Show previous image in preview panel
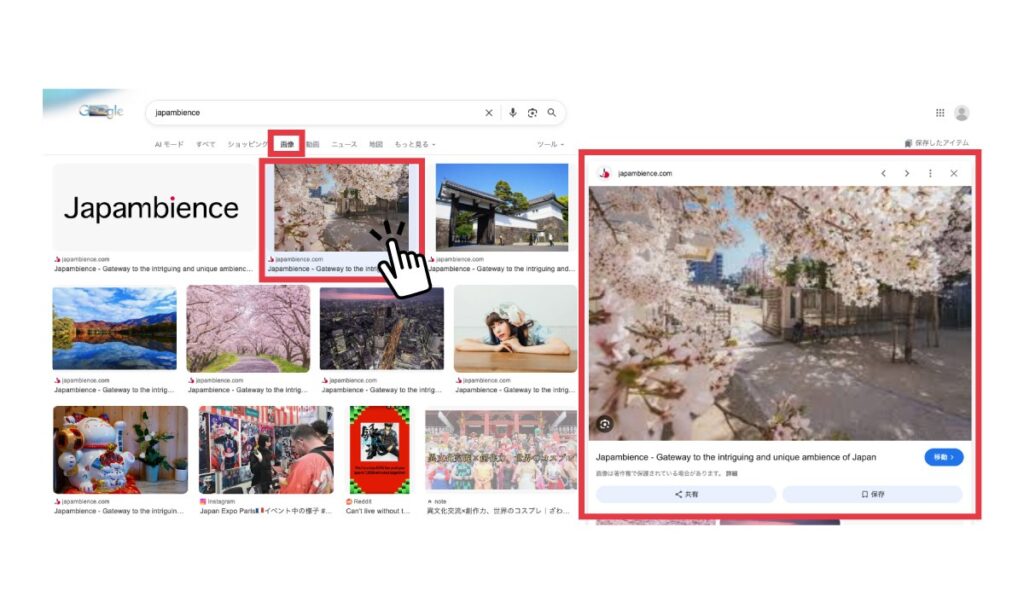1024x614 pixels. click(883, 173)
